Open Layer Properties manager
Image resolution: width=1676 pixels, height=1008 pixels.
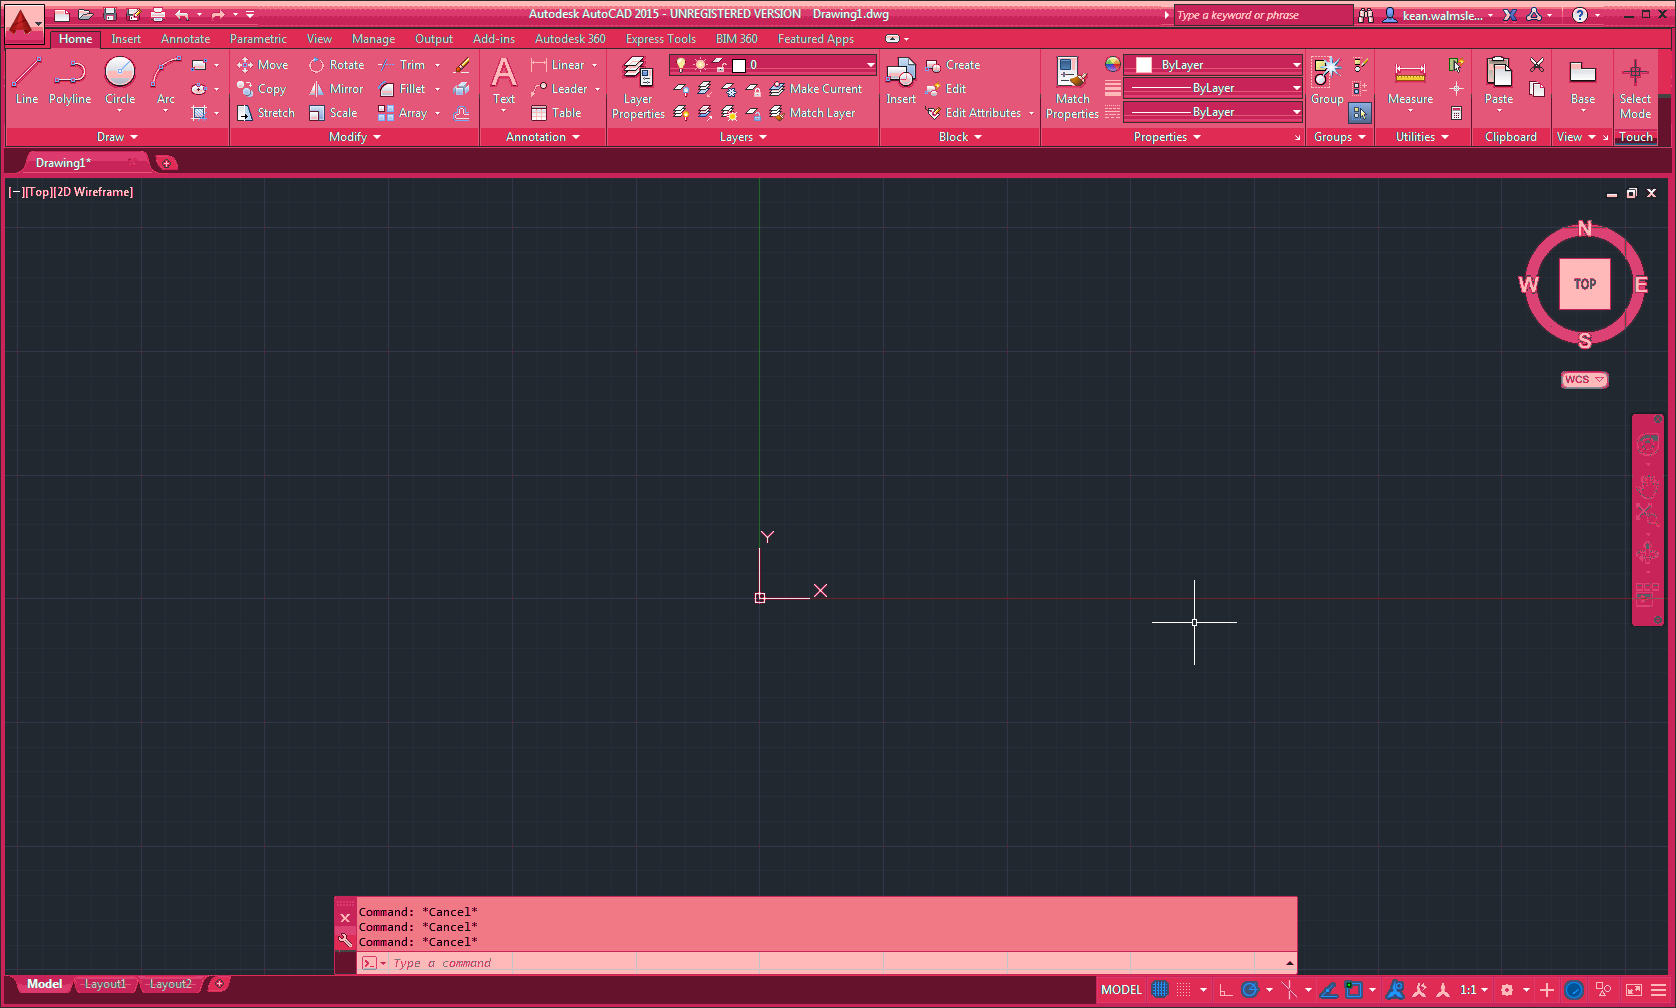click(638, 87)
